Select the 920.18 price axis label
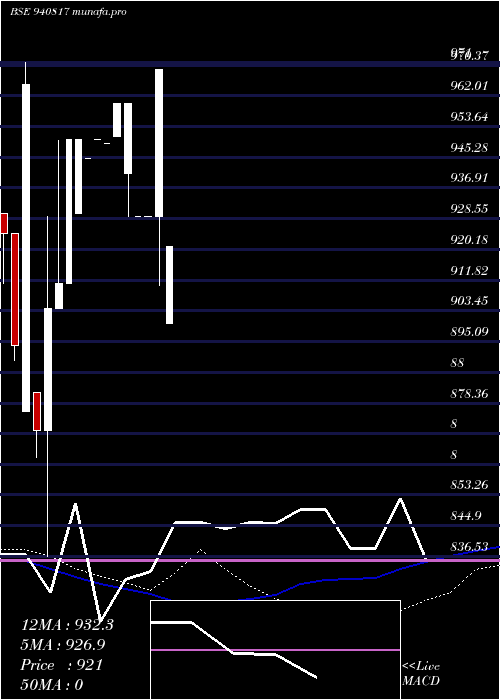The width and height of the screenshot is (500, 700). 469,240
